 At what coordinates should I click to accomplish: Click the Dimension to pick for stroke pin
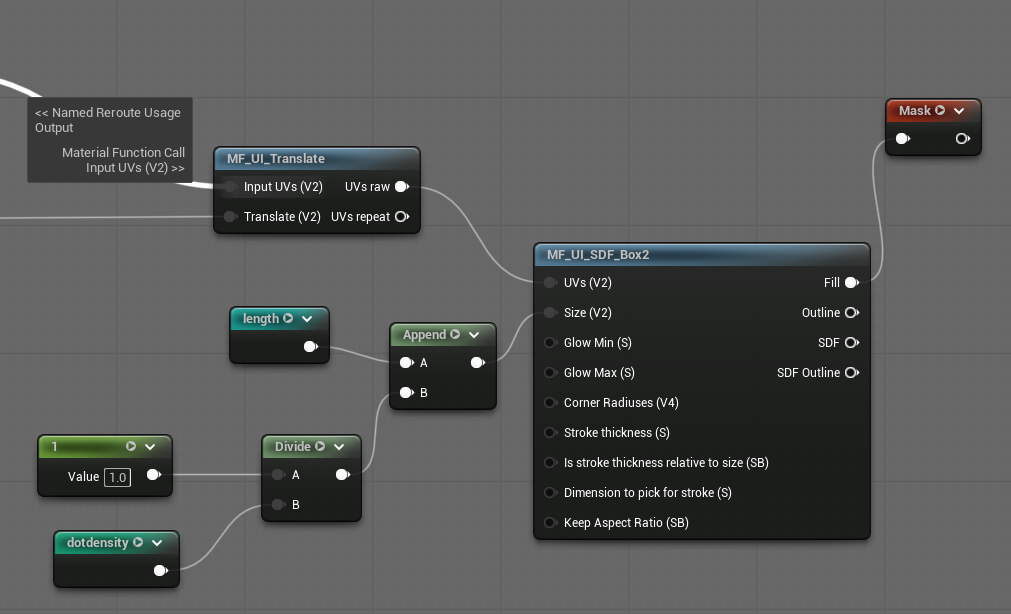click(x=550, y=493)
